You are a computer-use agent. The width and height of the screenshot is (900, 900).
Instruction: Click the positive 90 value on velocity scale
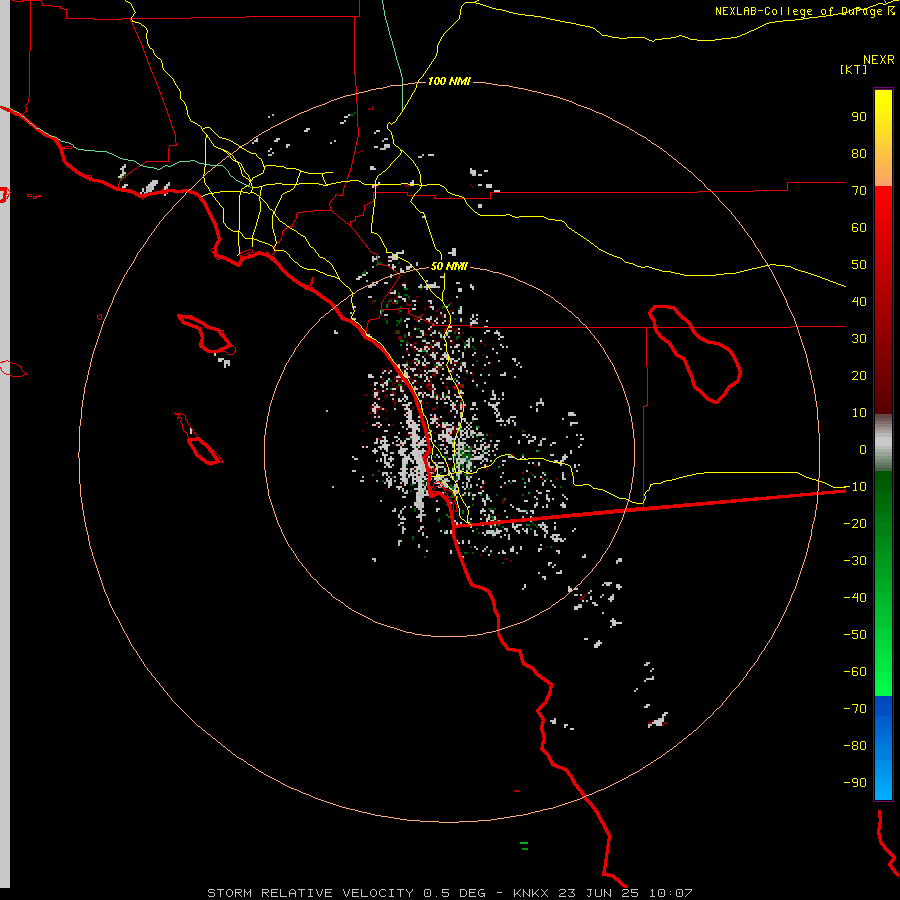(859, 117)
